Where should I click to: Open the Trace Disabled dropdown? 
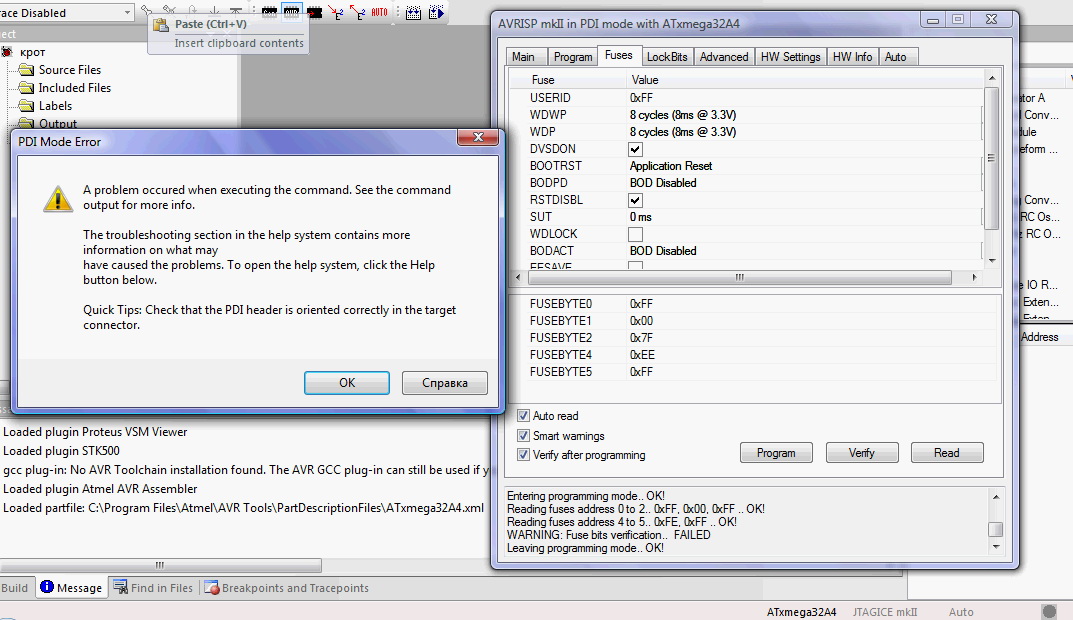127,12
